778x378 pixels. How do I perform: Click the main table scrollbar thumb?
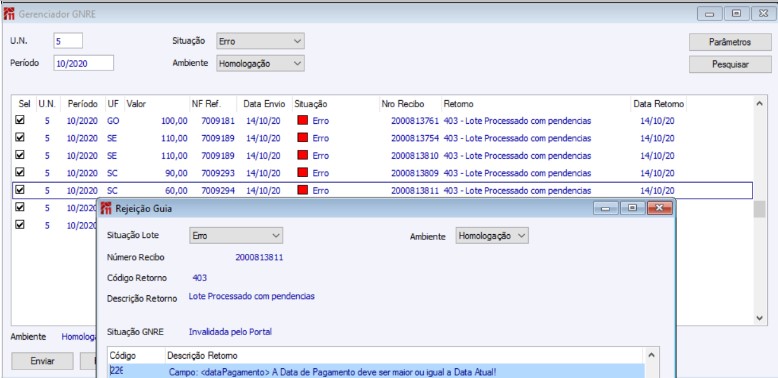pos(759,209)
